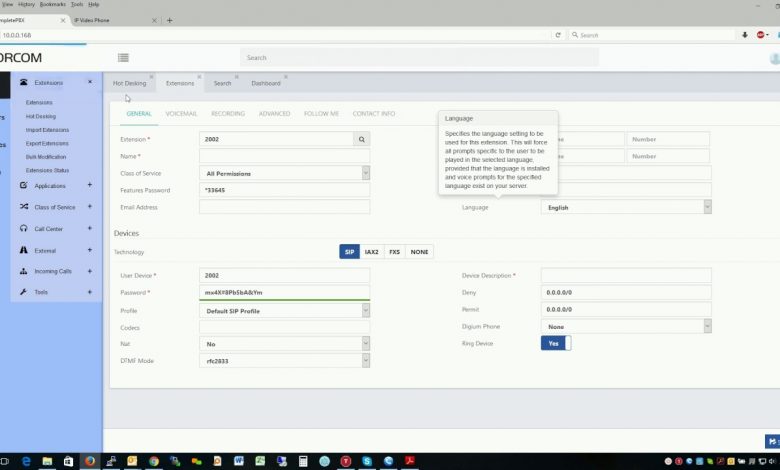
Task: Open the Firefox icon in Windows taskbar
Action: 89,461
